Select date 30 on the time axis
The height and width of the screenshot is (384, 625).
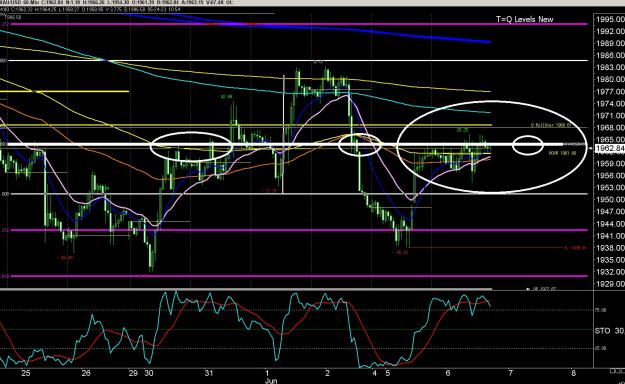point(149,373)
